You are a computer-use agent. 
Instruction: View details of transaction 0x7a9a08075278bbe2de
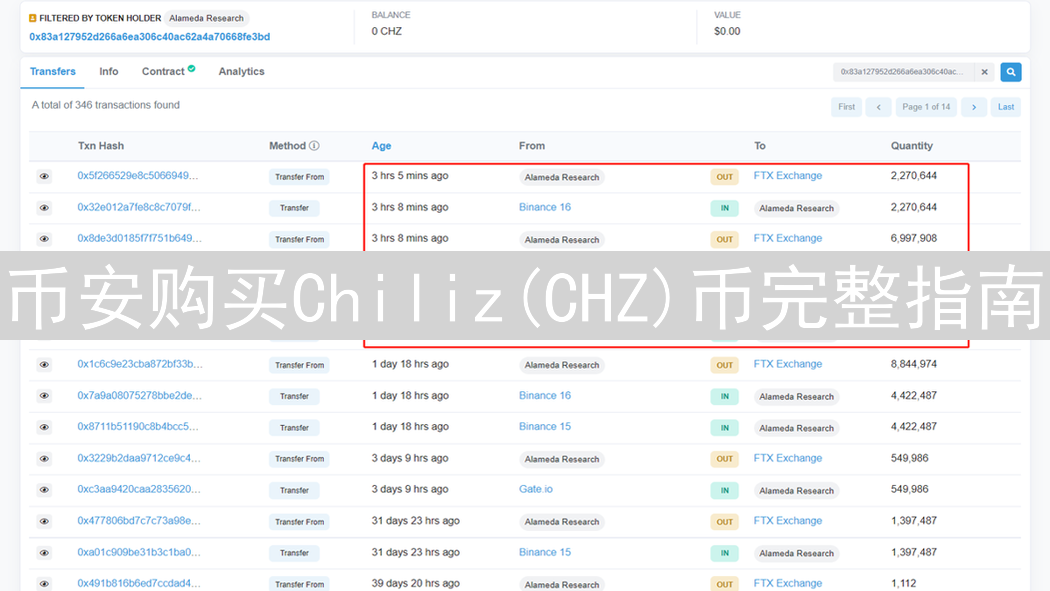[44, 396]
